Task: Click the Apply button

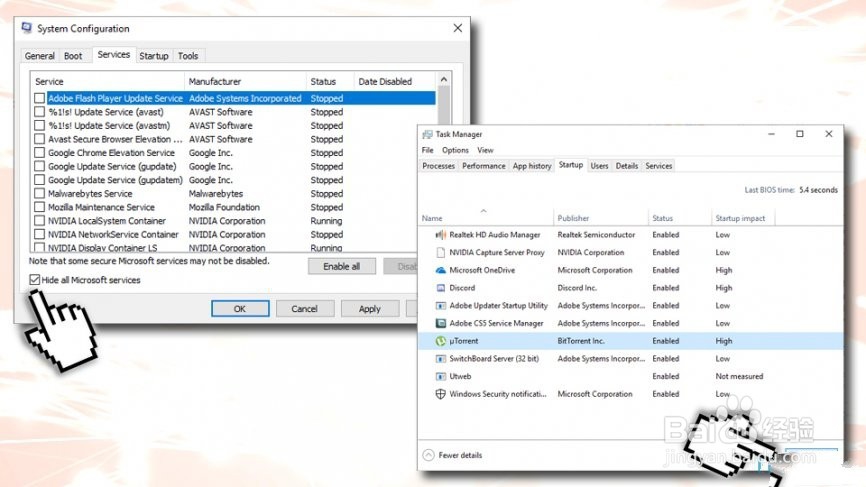Action: tap(369, 309)
